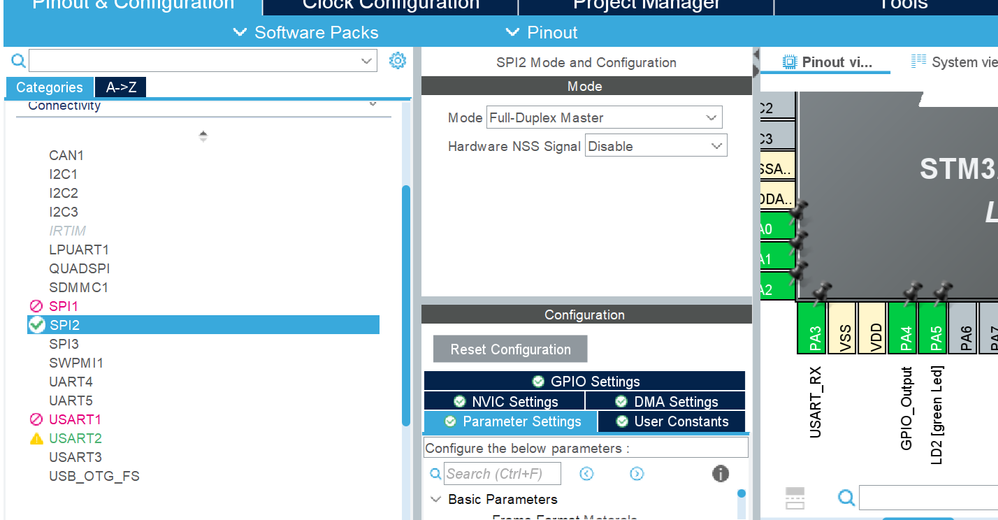Open the peripheral search settings gear
The width and height of the screenshot is (998, 520).
click(397, 60)
